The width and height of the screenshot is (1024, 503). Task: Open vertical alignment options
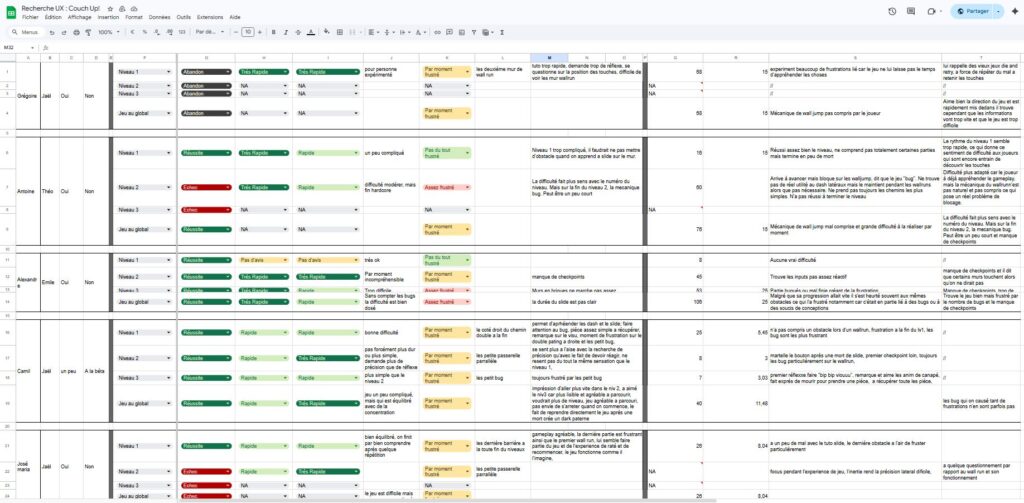tap(389, 32)
